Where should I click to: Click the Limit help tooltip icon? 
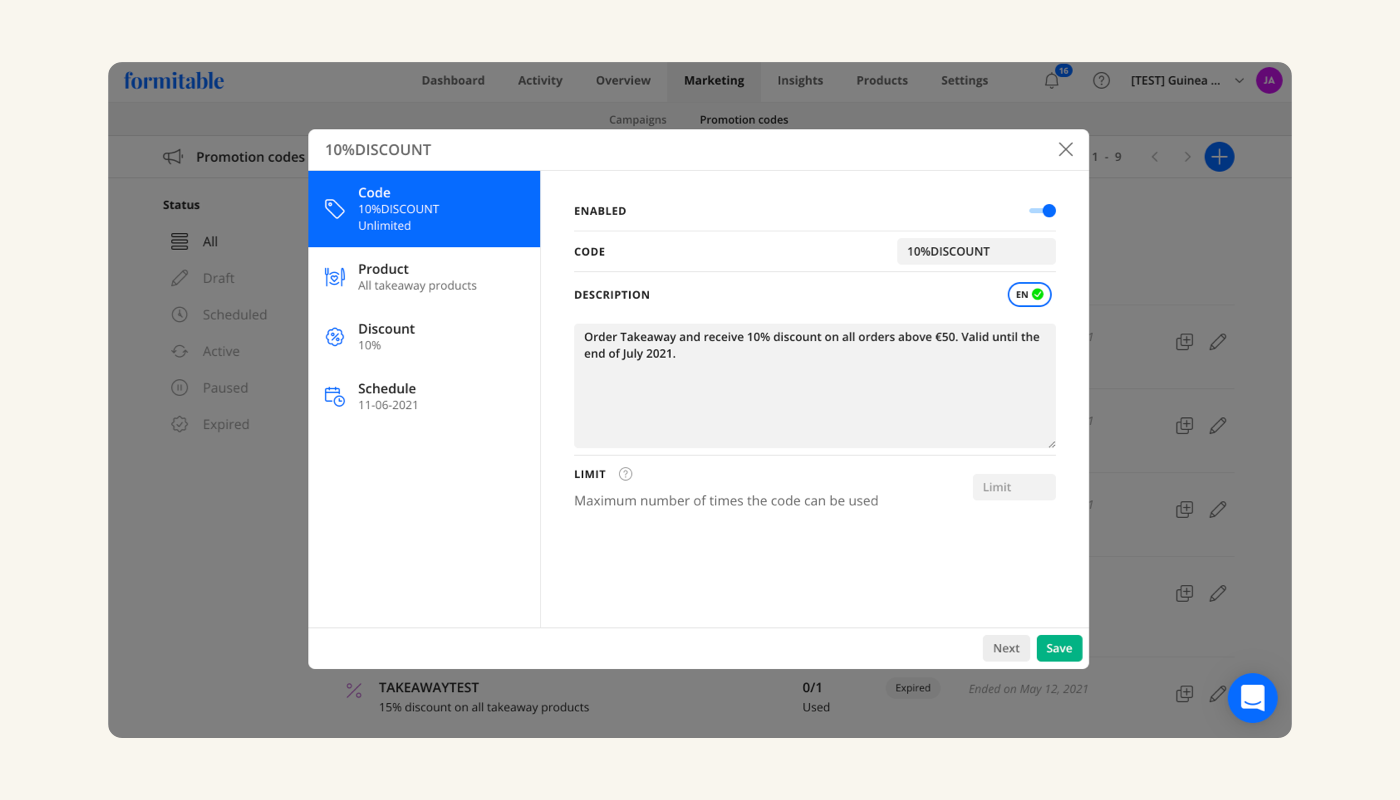tap(626, 474)
